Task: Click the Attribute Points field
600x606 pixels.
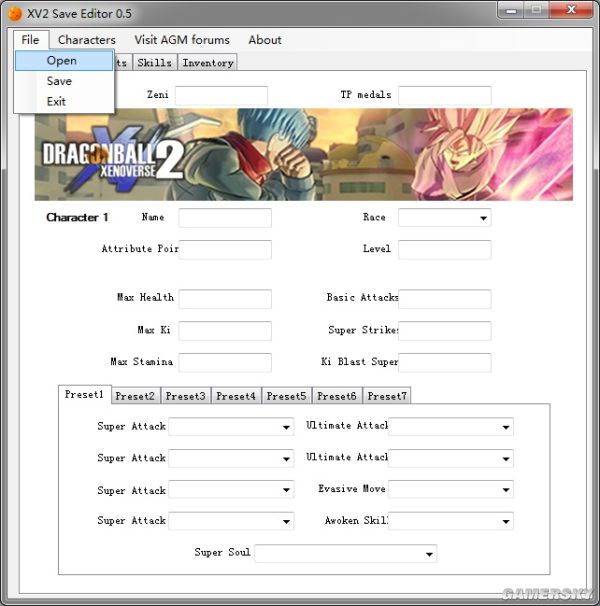Action: (225, 250)
